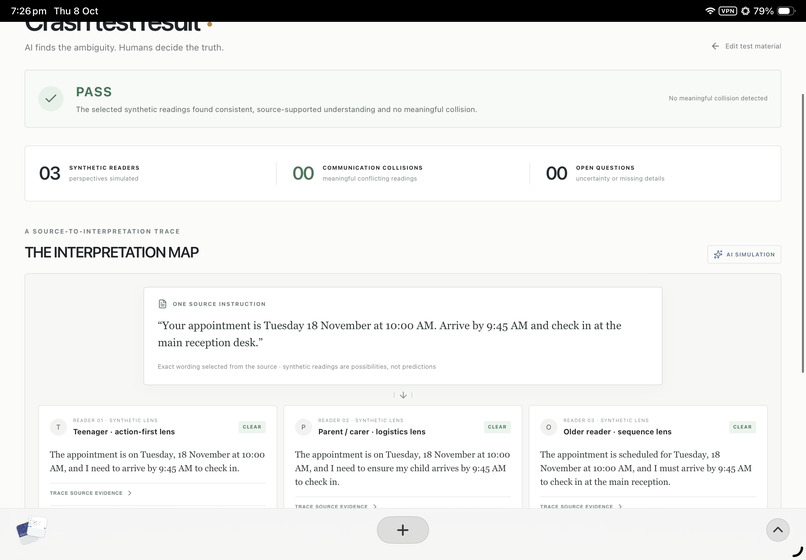
Task: Click the back arrow beside Edit test material
Action: coord(715,46)
